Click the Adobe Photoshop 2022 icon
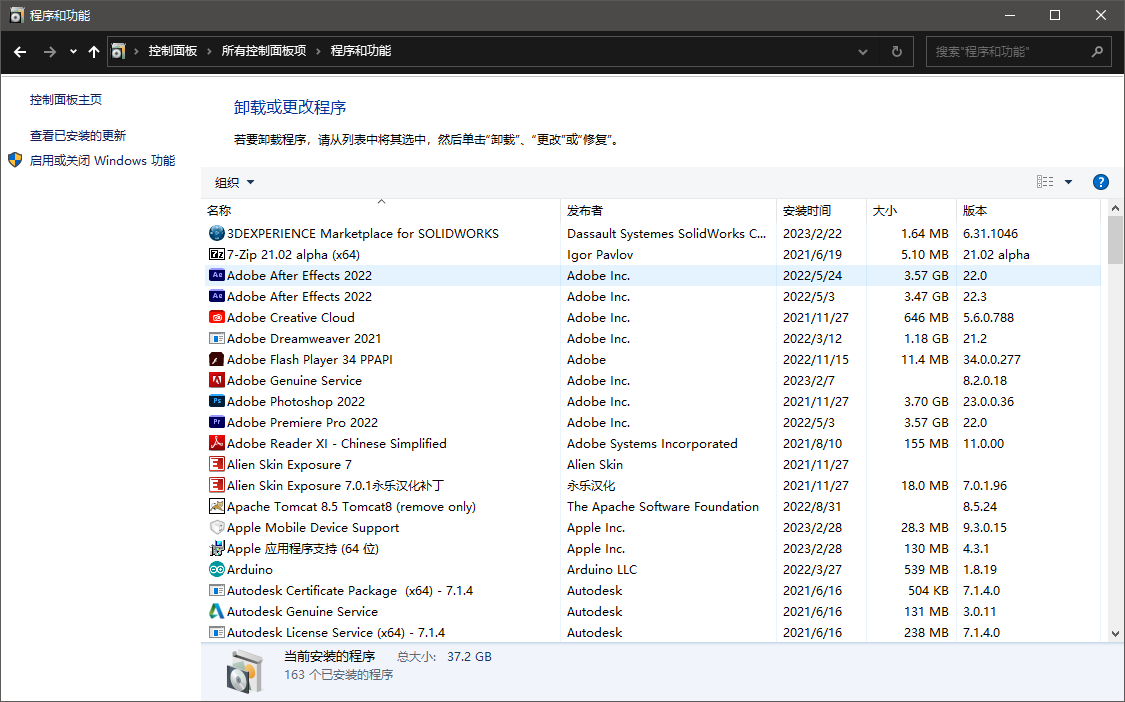 click(x=217, y=401)
